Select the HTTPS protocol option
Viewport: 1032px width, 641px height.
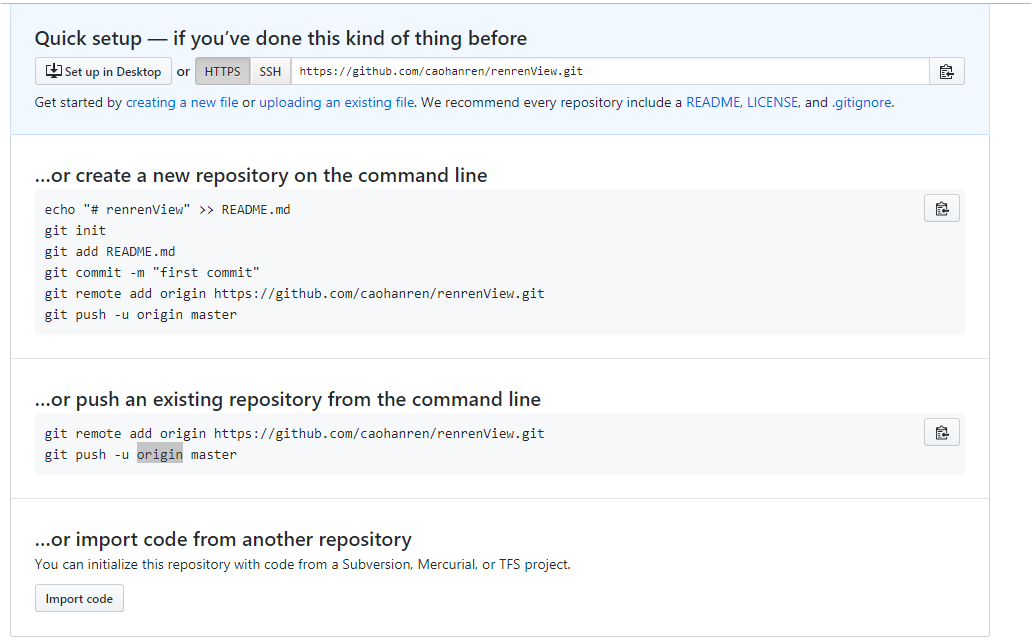pos(222,72)
